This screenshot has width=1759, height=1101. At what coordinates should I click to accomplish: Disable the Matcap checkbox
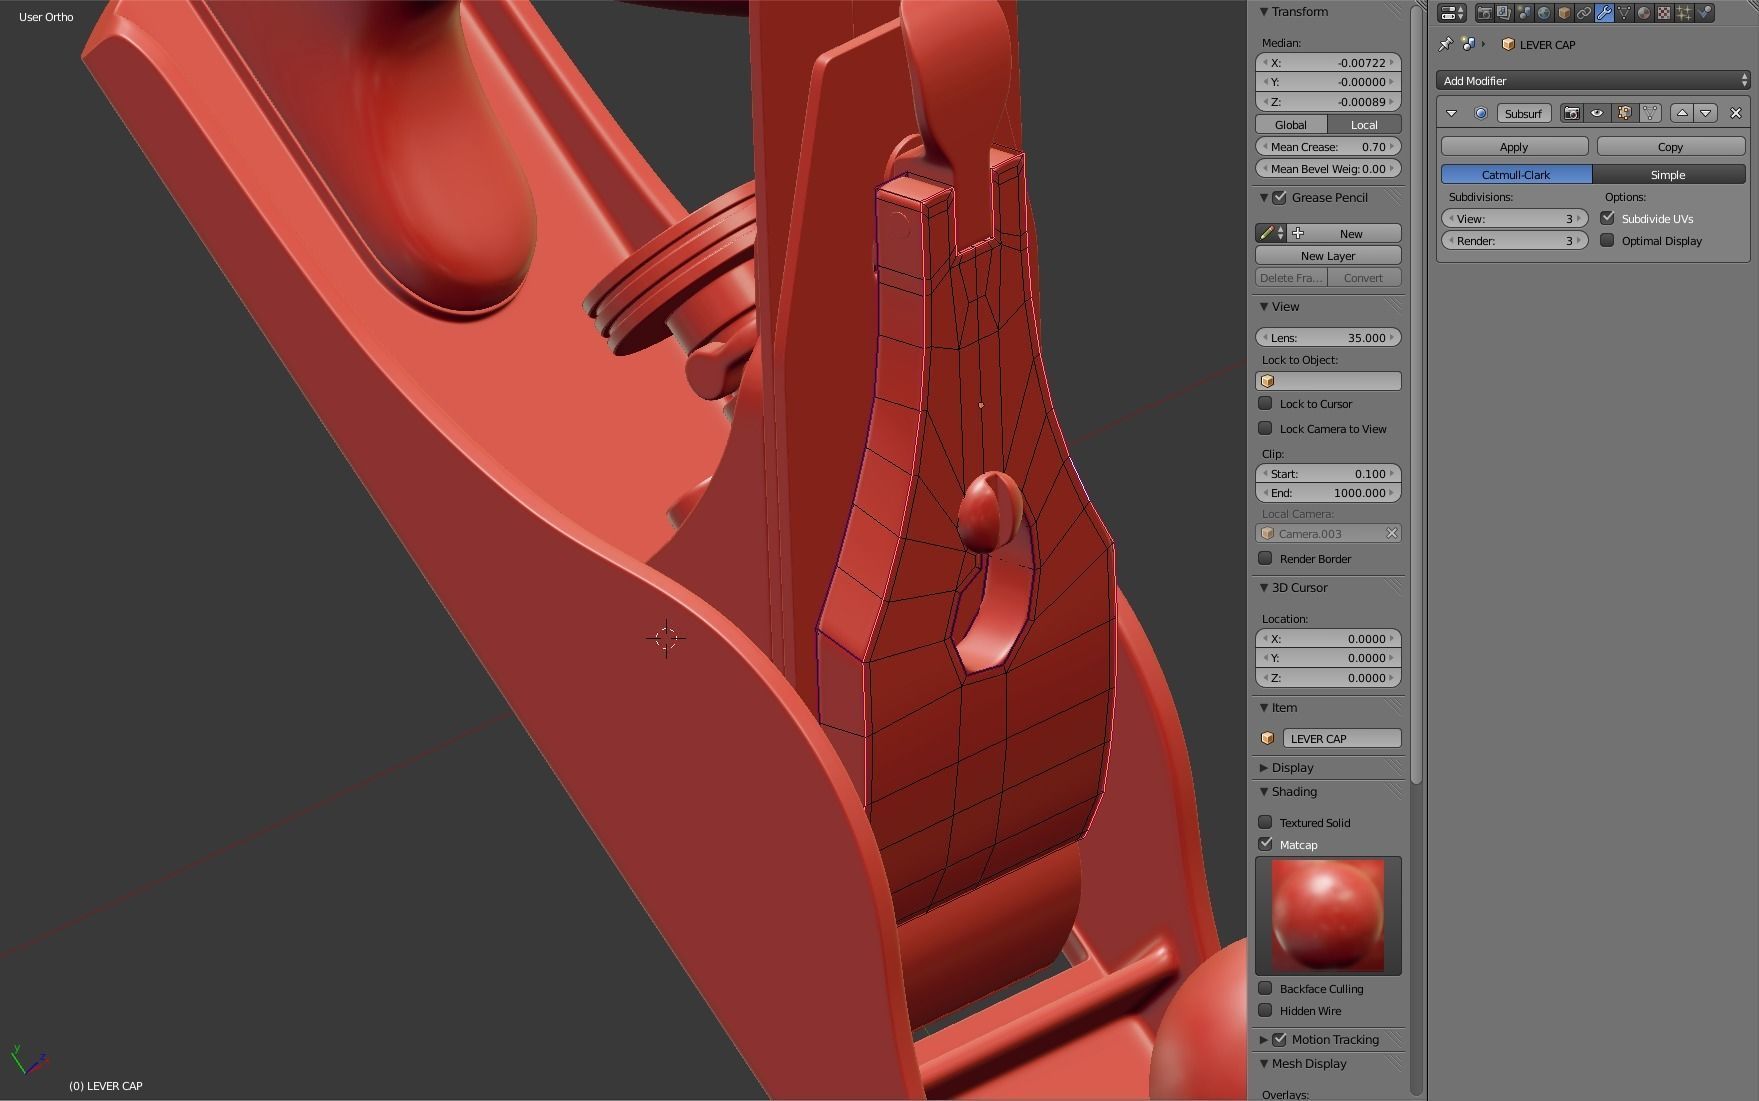(x=1265, y=844)
